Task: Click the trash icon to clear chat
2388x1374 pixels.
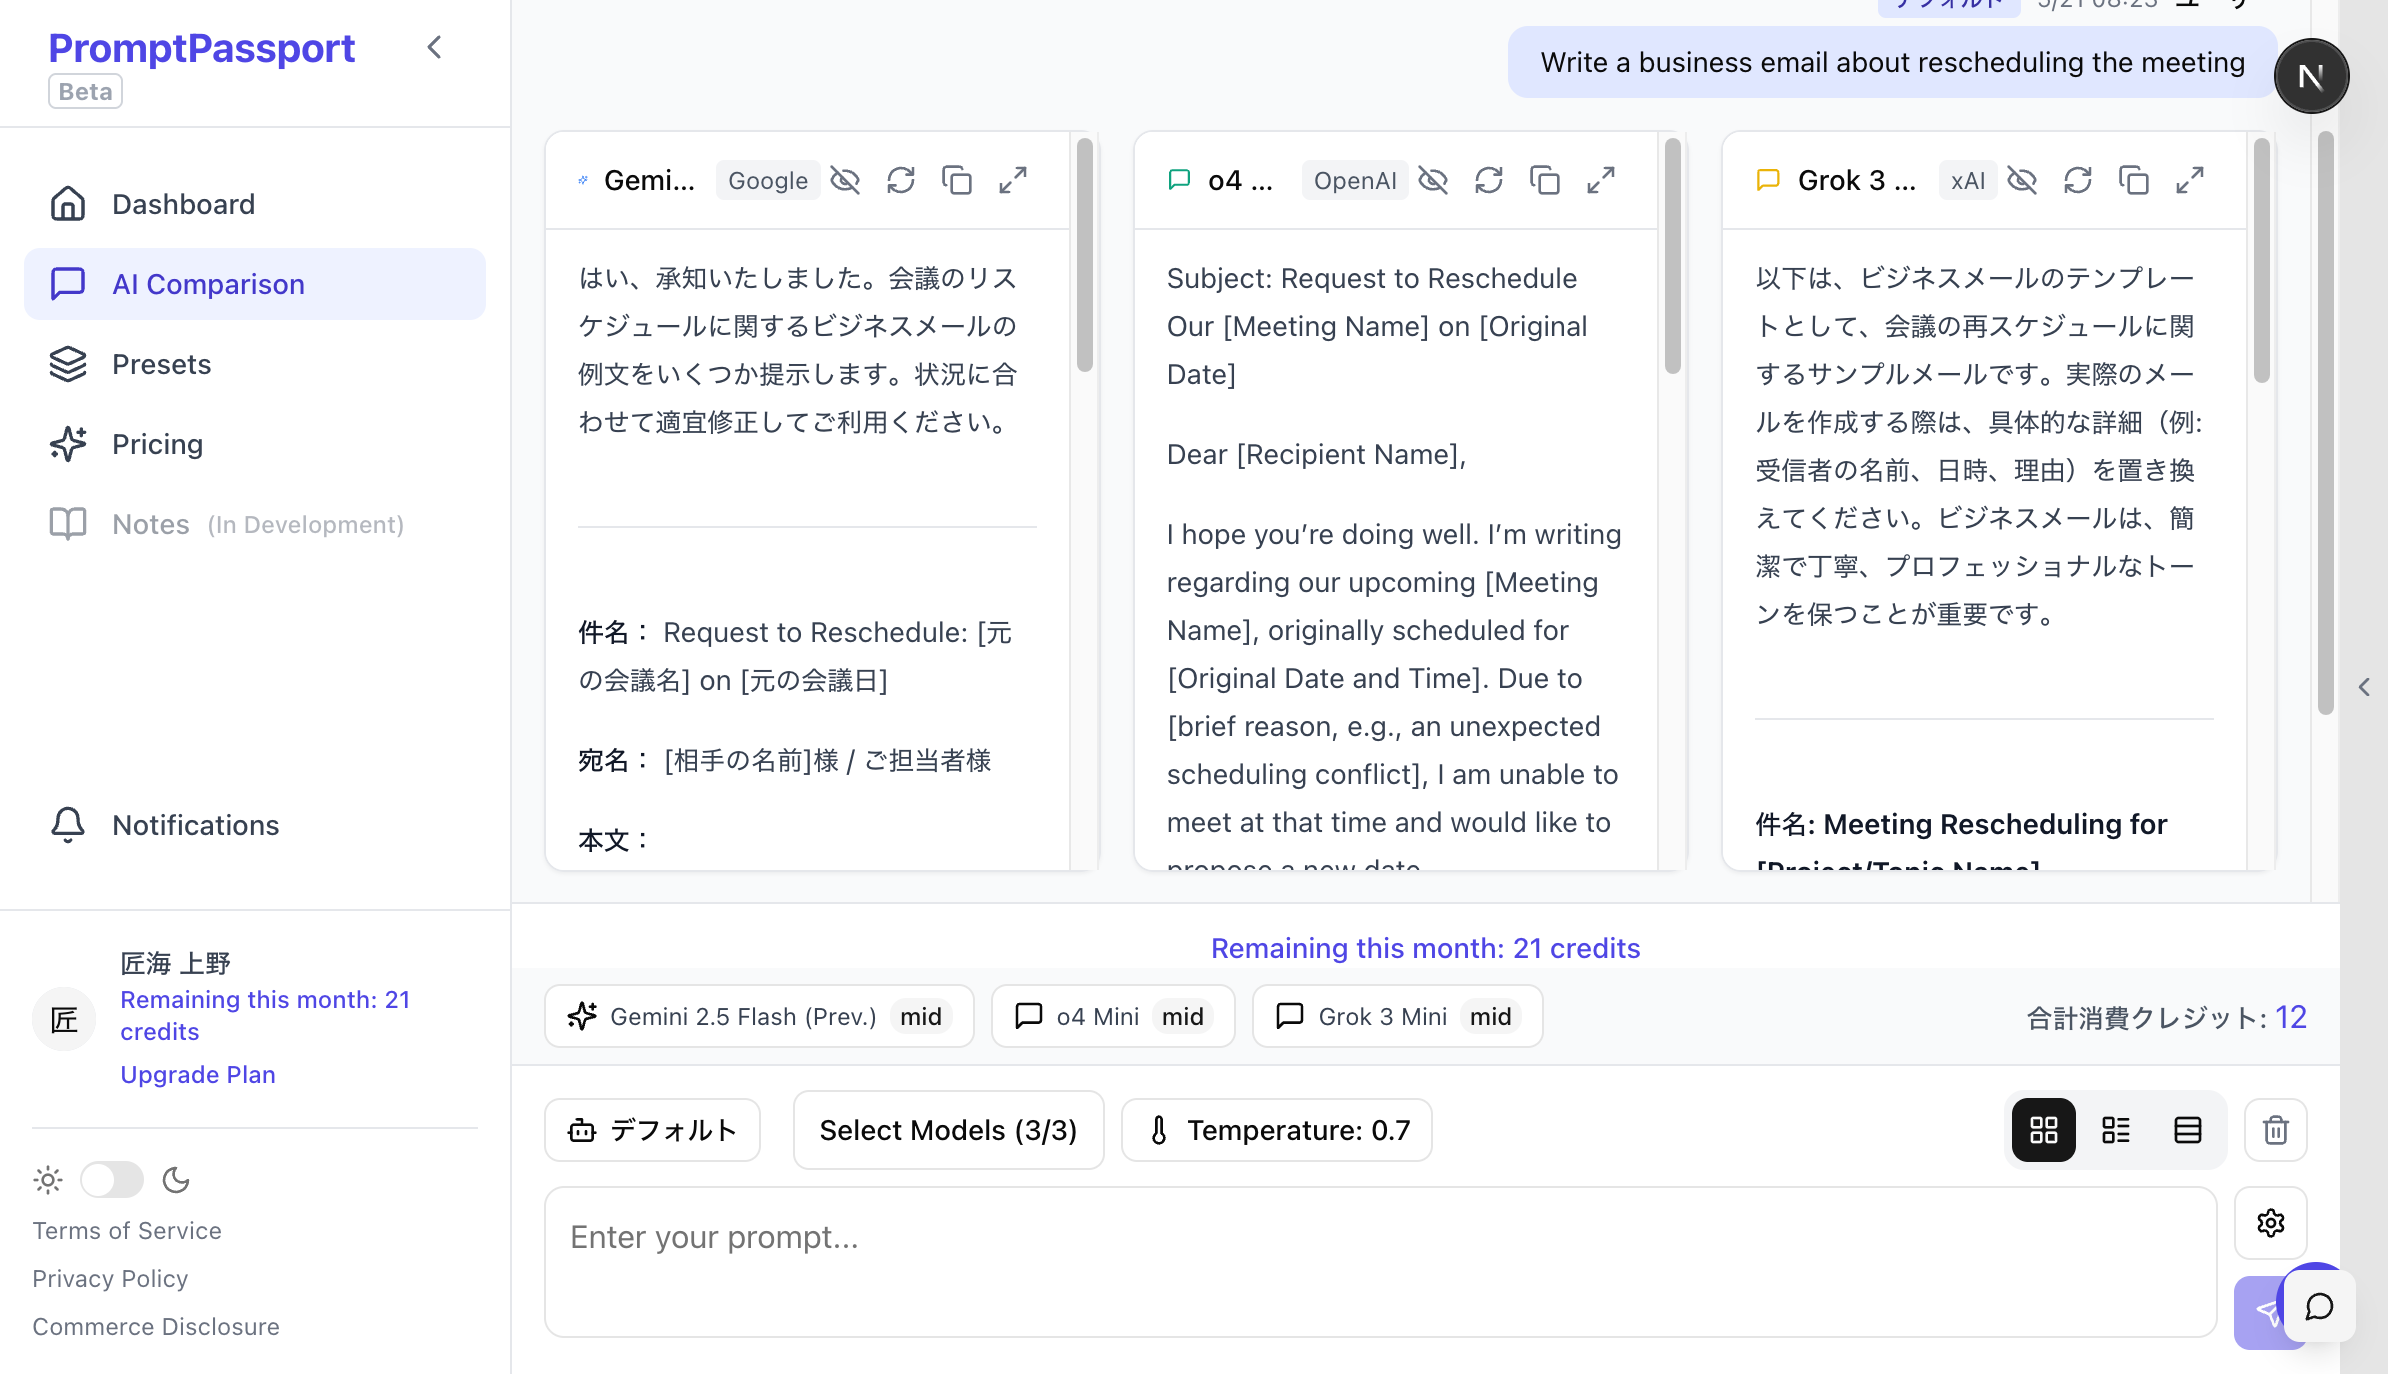Action: click(2276, 1130)
